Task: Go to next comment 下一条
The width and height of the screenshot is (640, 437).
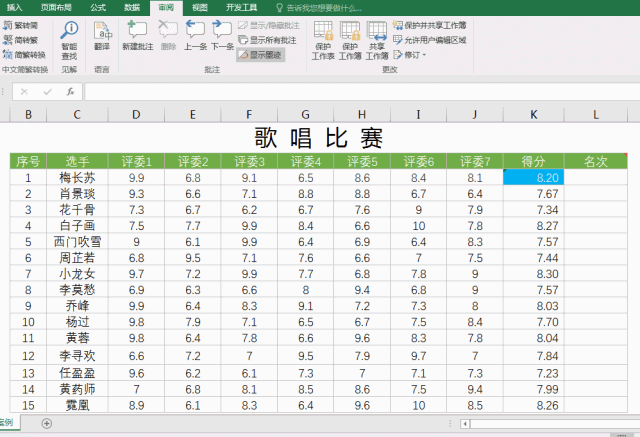Action: [222, 36]
